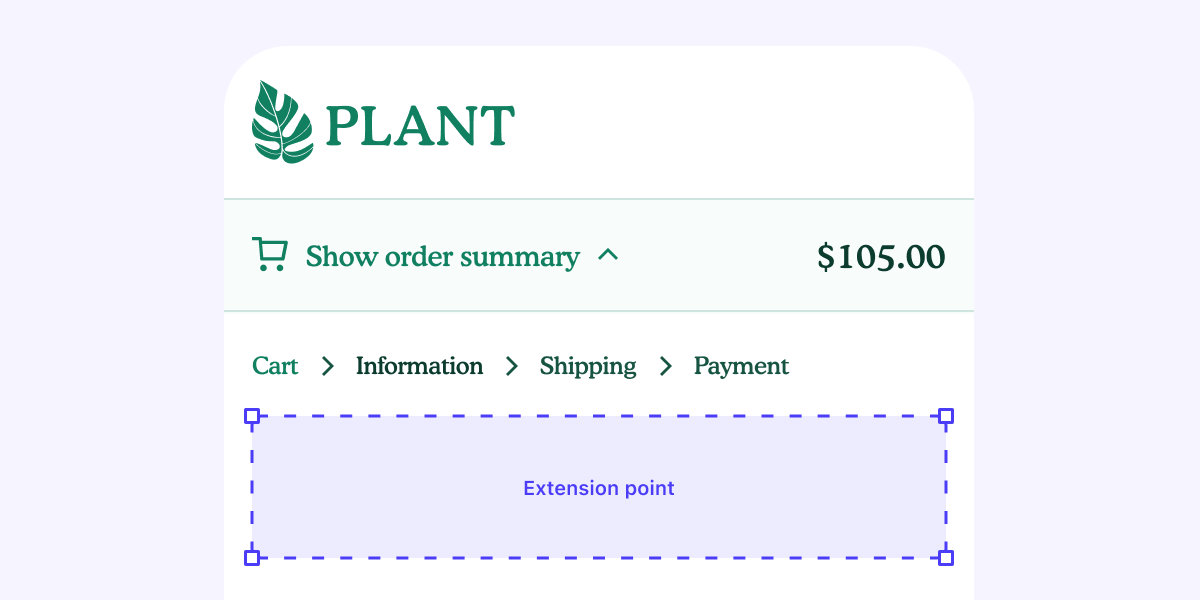The height and width of the screenshot is (600, 1200).
Task: Expand the Show order summary text
Action: [x=442, y=257]
